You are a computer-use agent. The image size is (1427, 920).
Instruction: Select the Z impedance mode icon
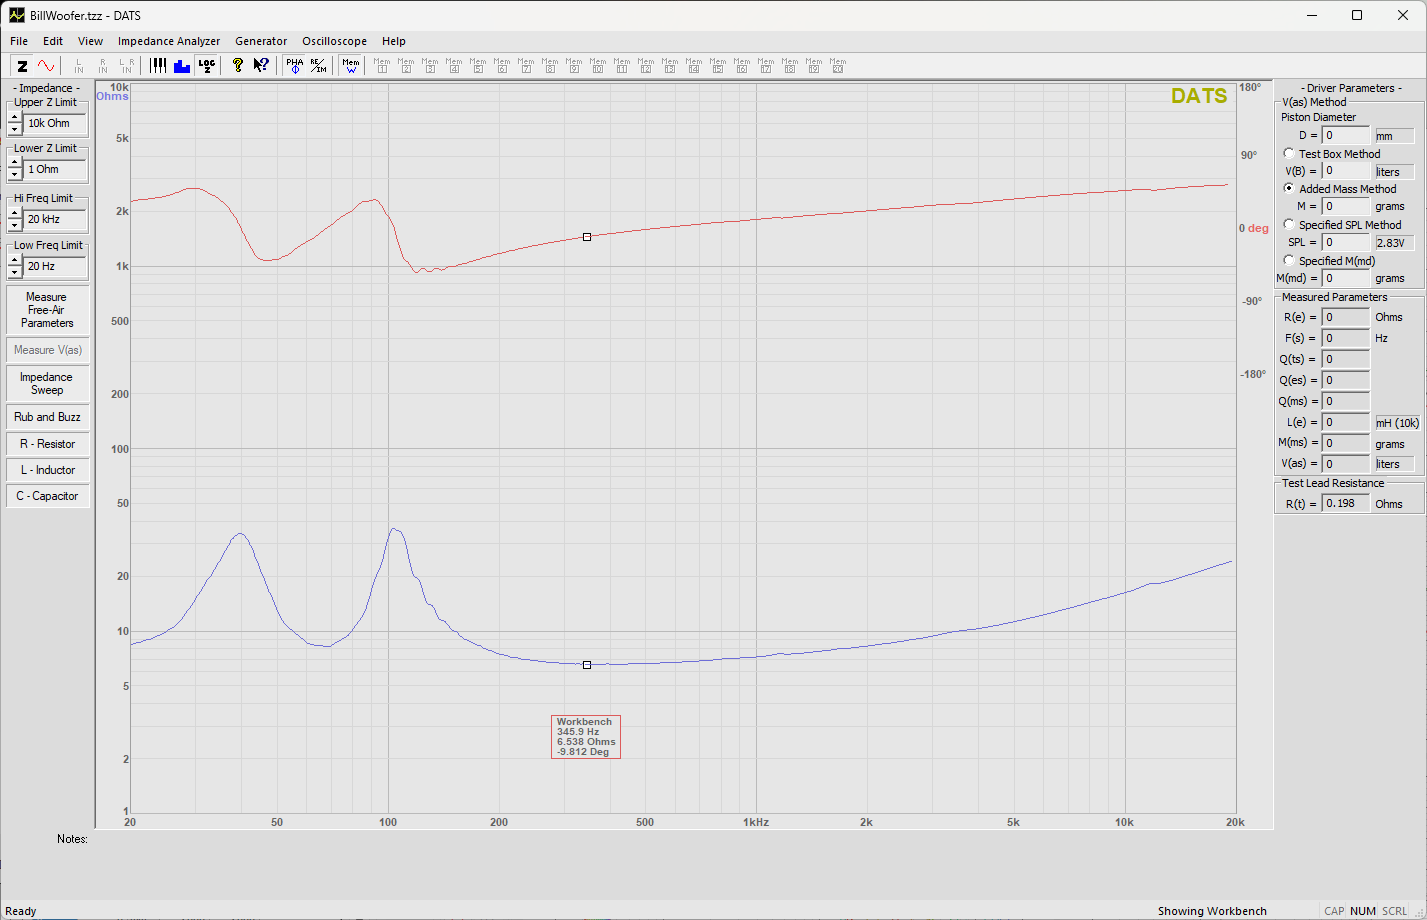22,66
